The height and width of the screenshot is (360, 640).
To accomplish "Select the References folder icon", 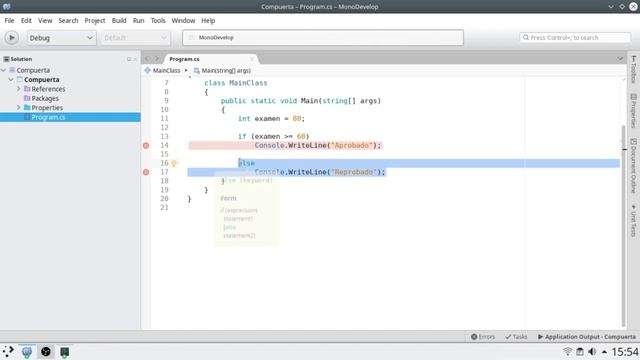I will click(27, 89).
